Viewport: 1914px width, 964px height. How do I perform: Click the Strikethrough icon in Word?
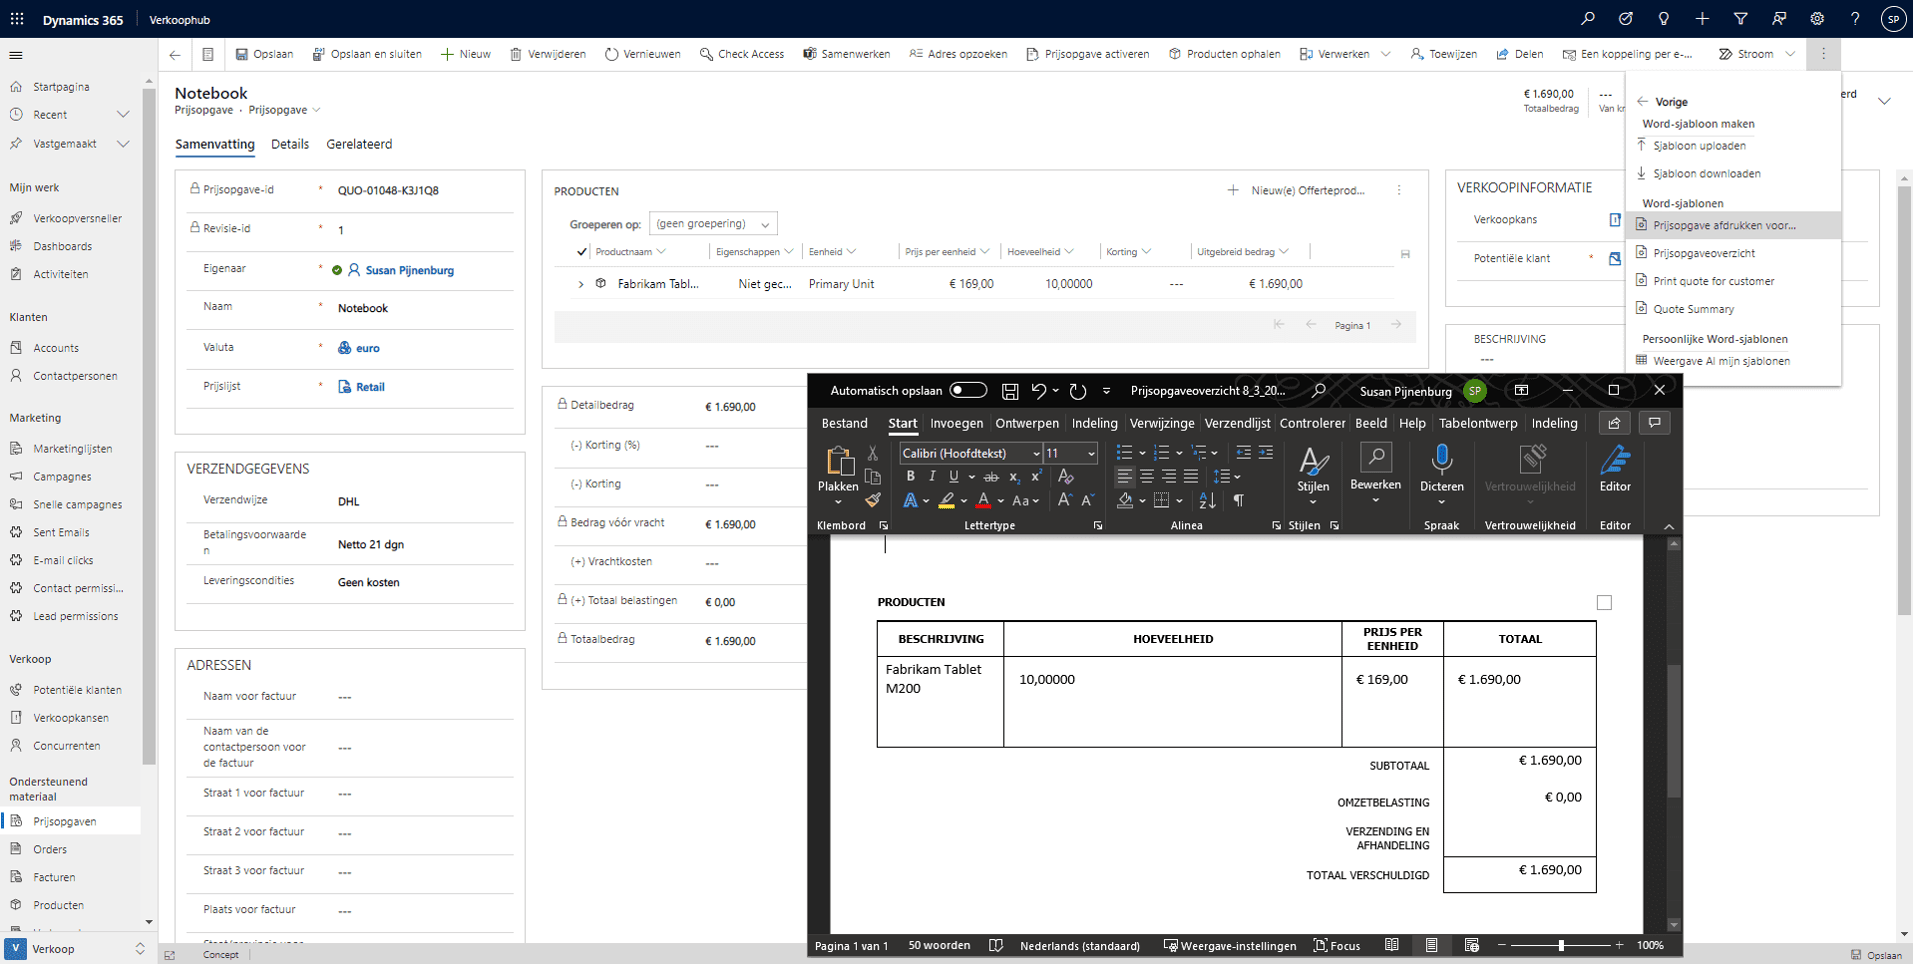(x=991, y=477)
